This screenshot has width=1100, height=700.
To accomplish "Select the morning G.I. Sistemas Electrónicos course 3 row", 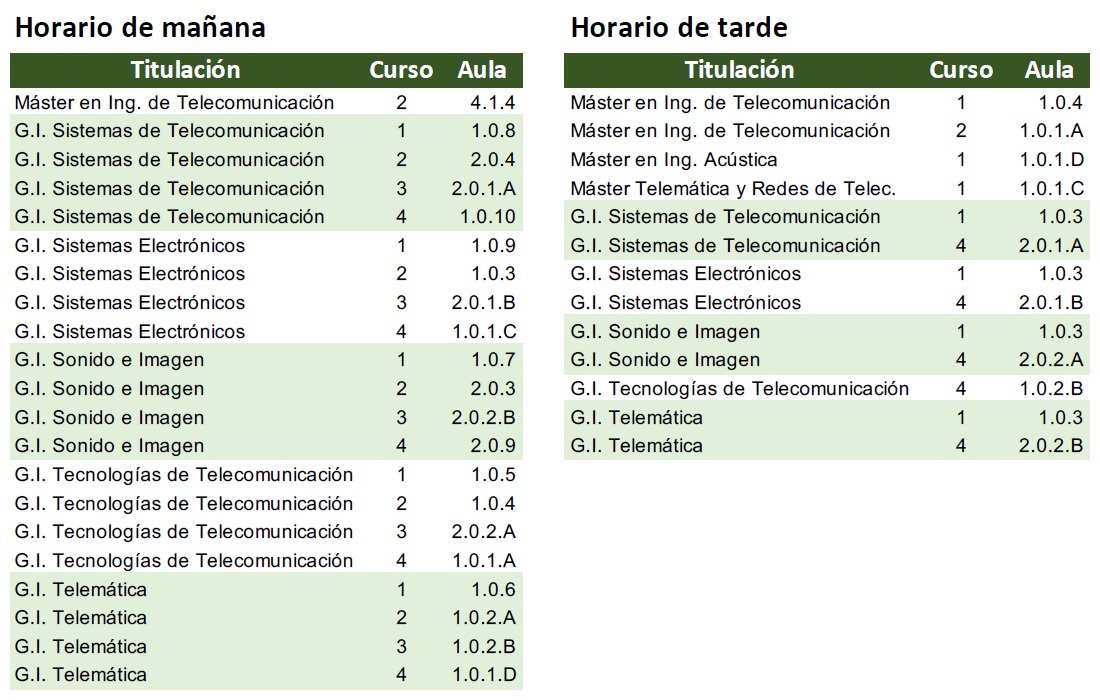I will (267, 302).
